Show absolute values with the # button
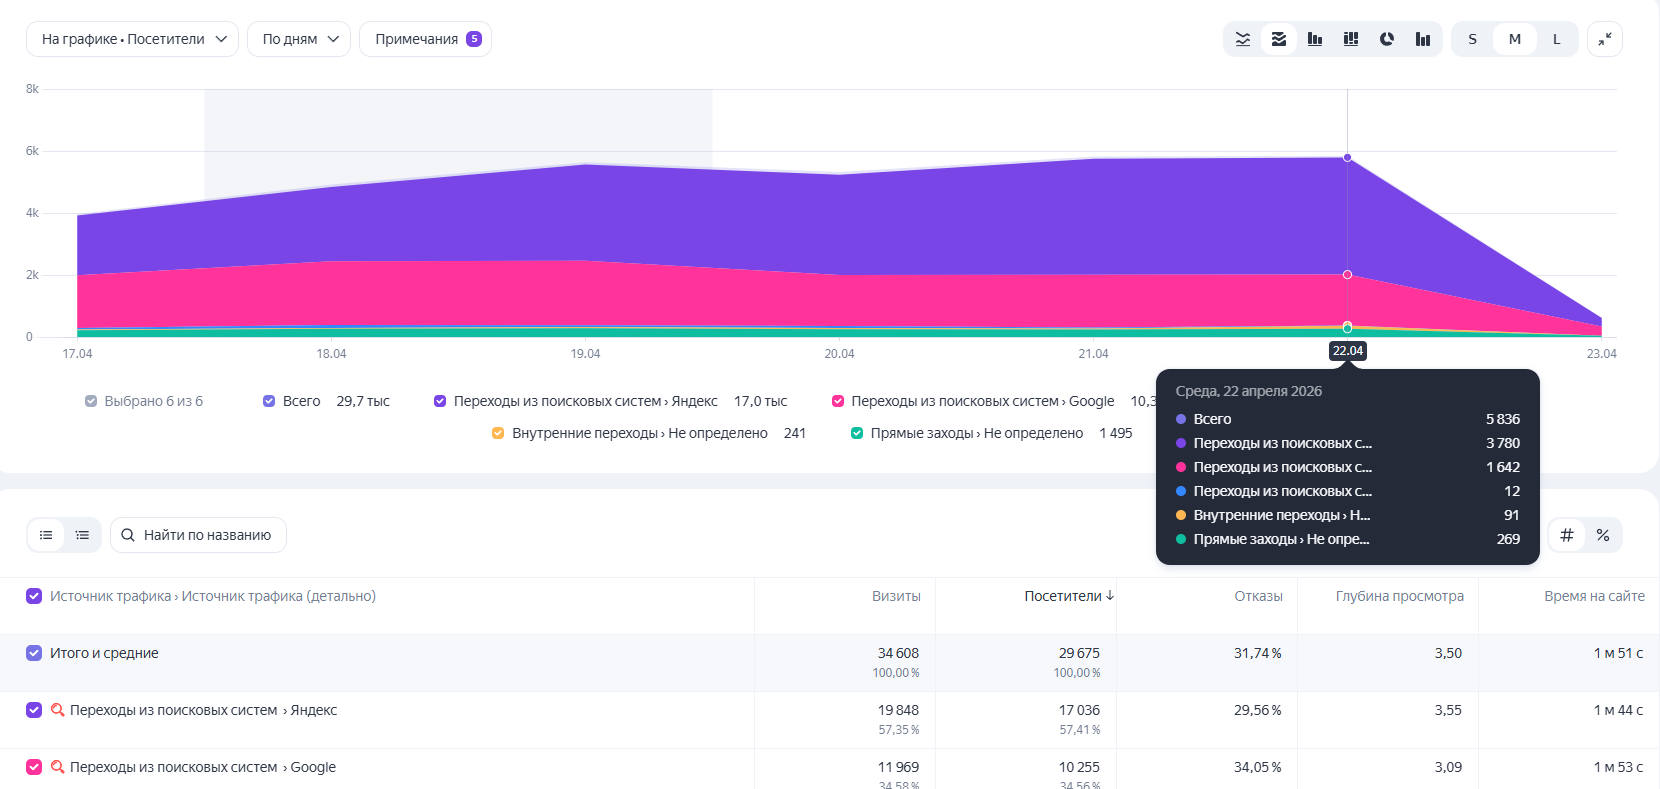Screen dimensions: 1660x789 coord(1567,535)
